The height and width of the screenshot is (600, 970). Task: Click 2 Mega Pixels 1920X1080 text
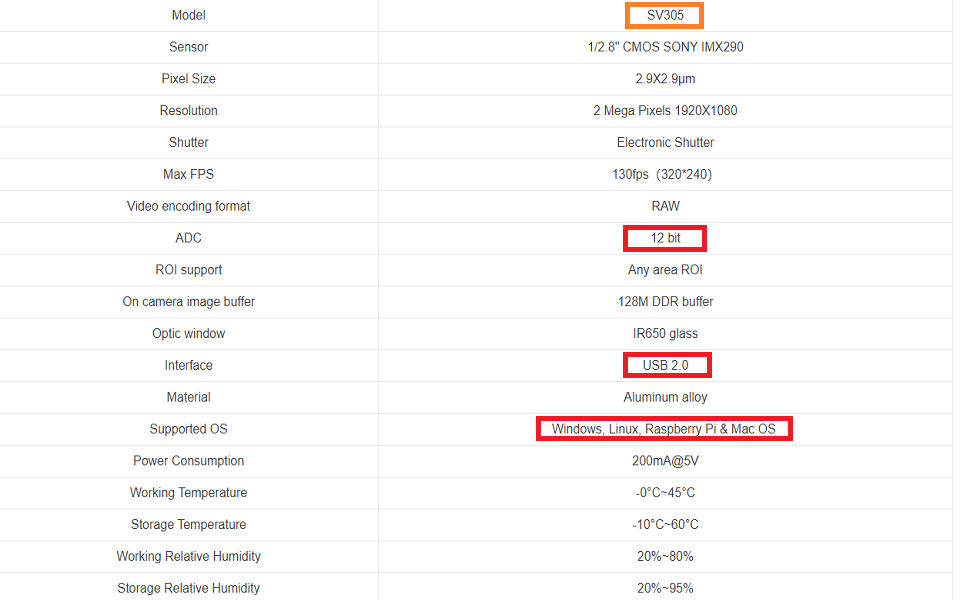665,111
